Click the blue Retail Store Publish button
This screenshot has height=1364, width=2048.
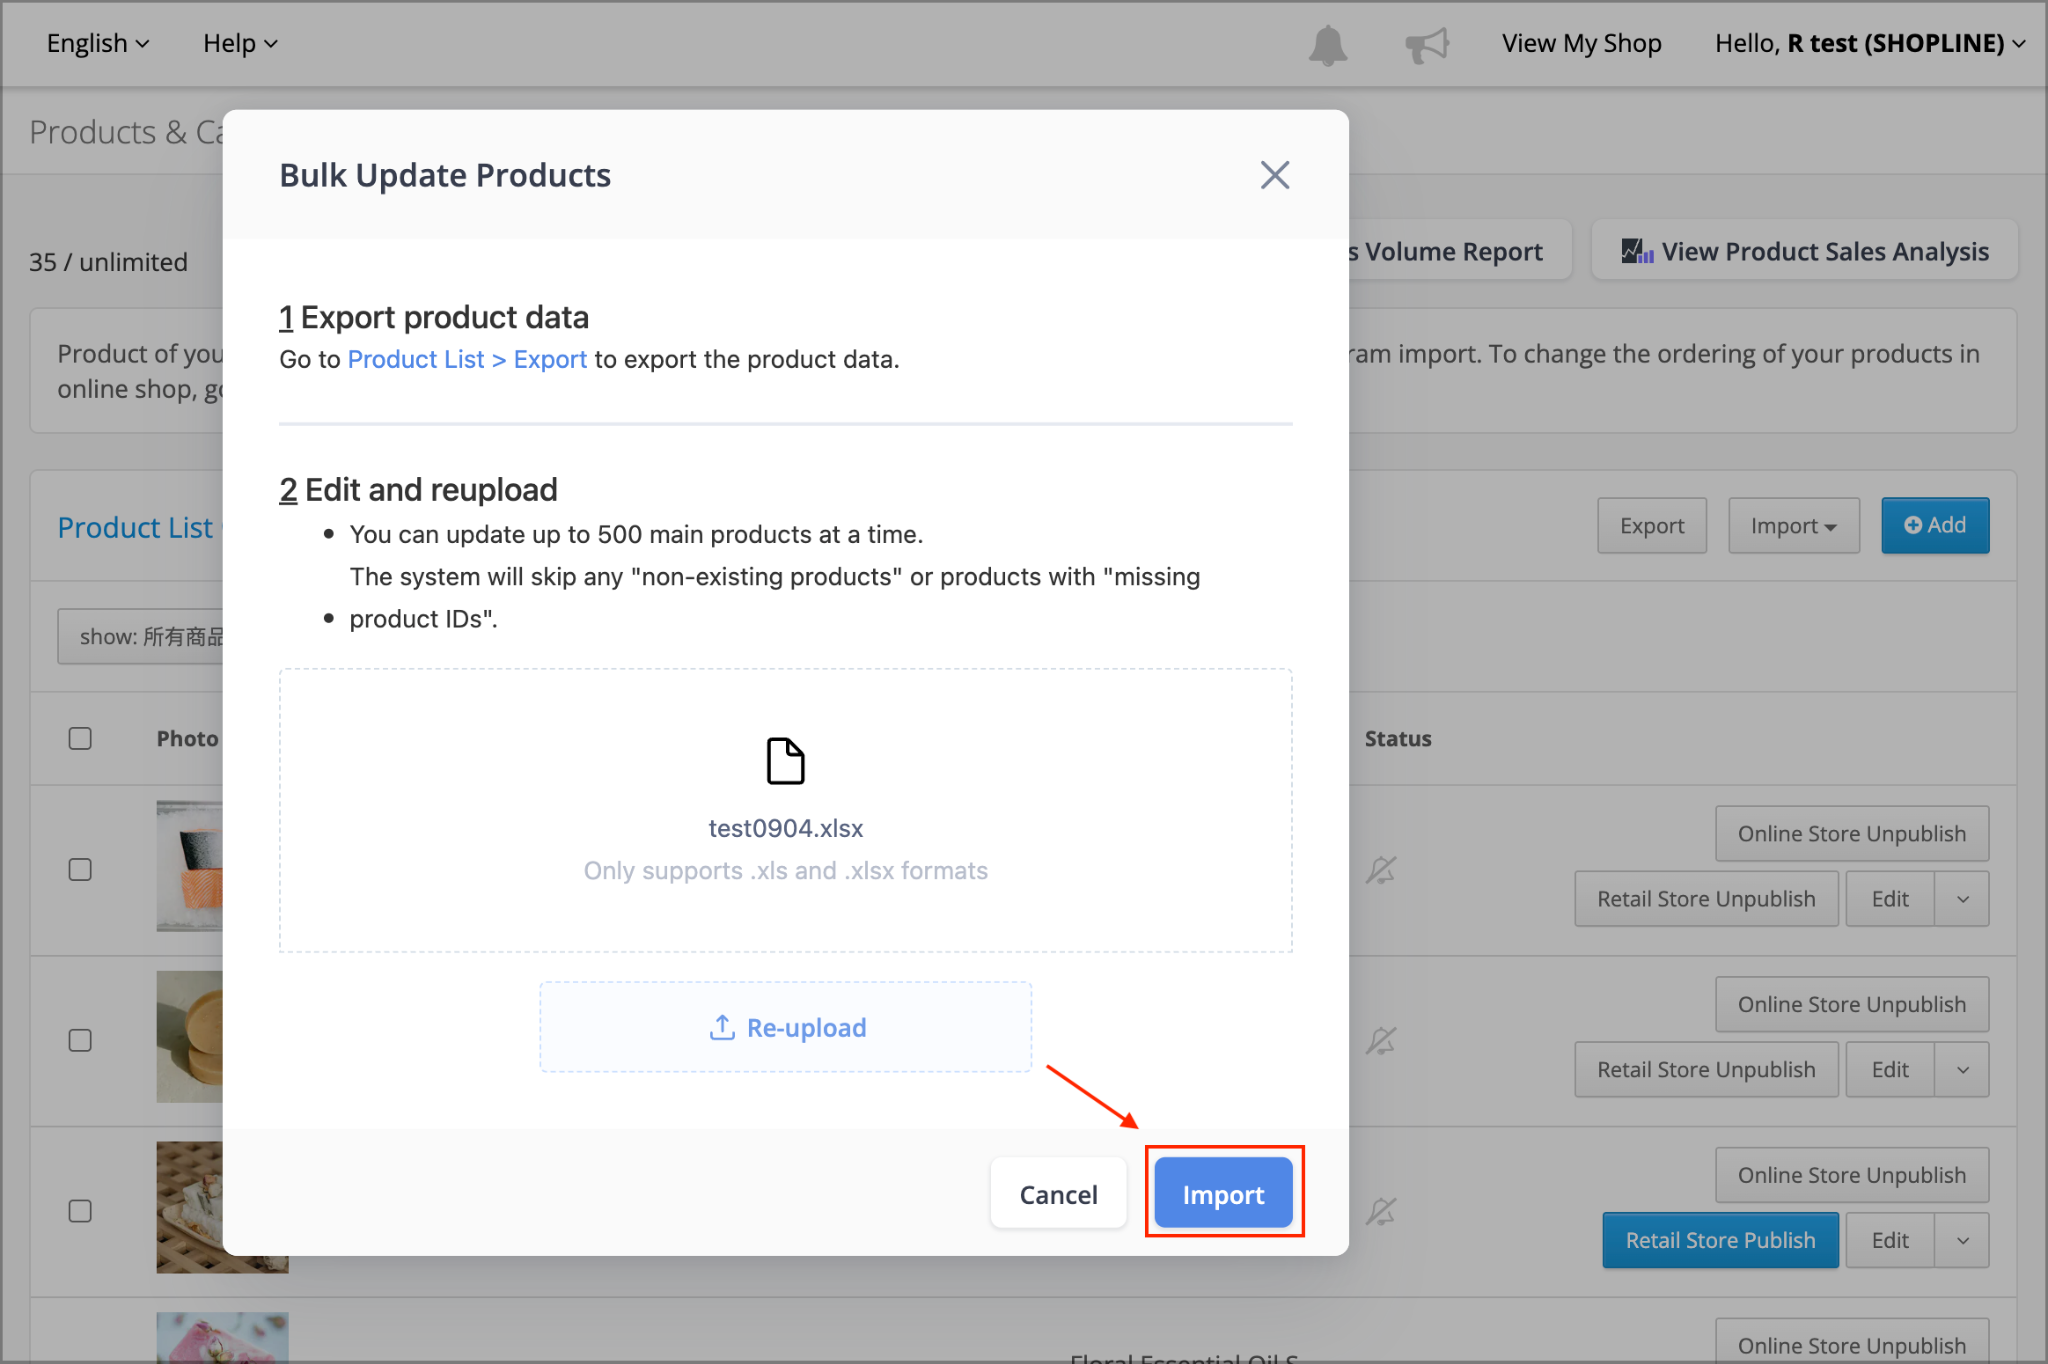coord(1720,1241)
